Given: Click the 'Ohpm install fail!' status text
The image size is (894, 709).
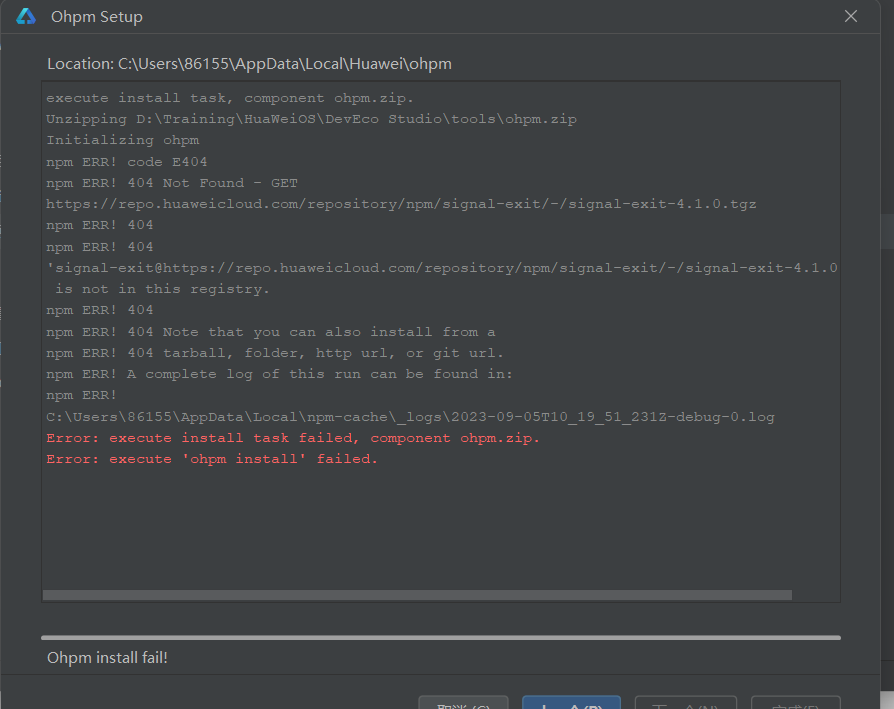Looking at the screenshot, I should click(107, 658).
